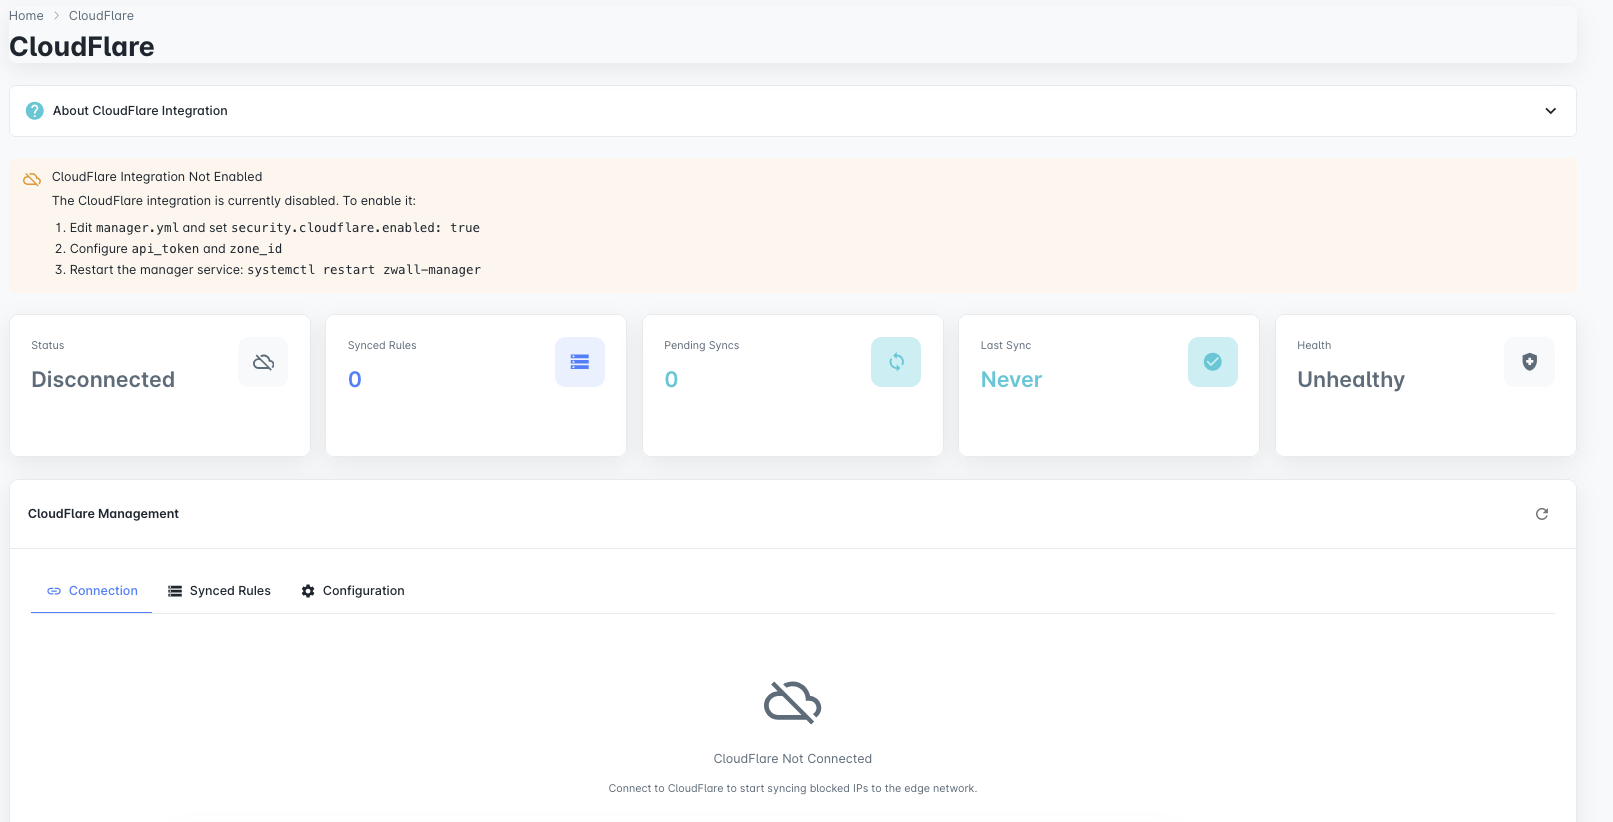Click the Pending Syncs refresh arrows icon
Image resolution: width=1613 pixels, height=822 pixels.
pyautogui.click(x=896, y=362)
